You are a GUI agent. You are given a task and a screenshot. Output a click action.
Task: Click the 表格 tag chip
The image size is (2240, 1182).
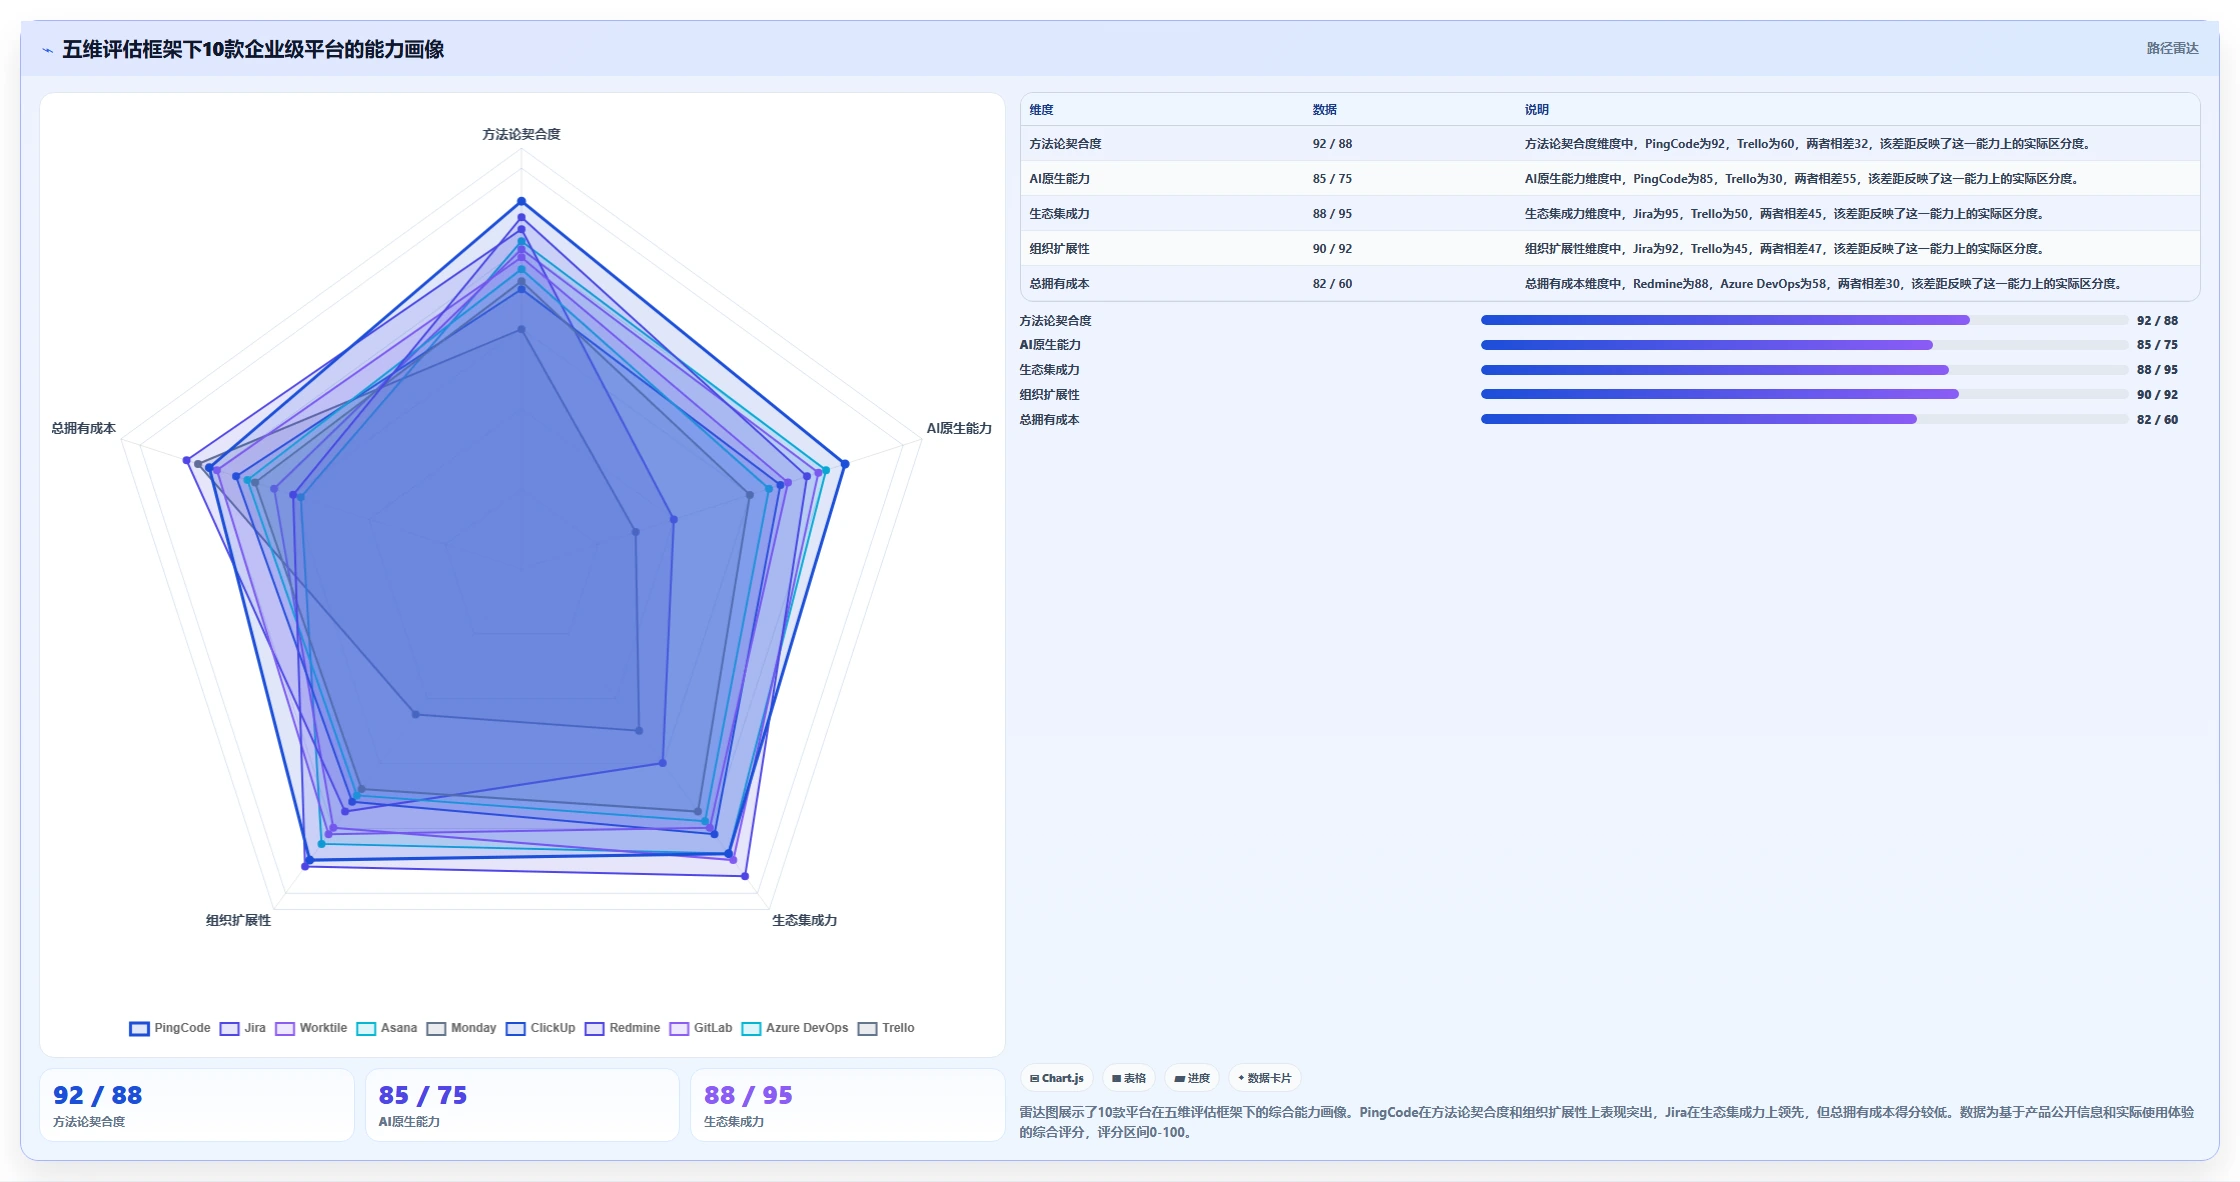1129,1078
